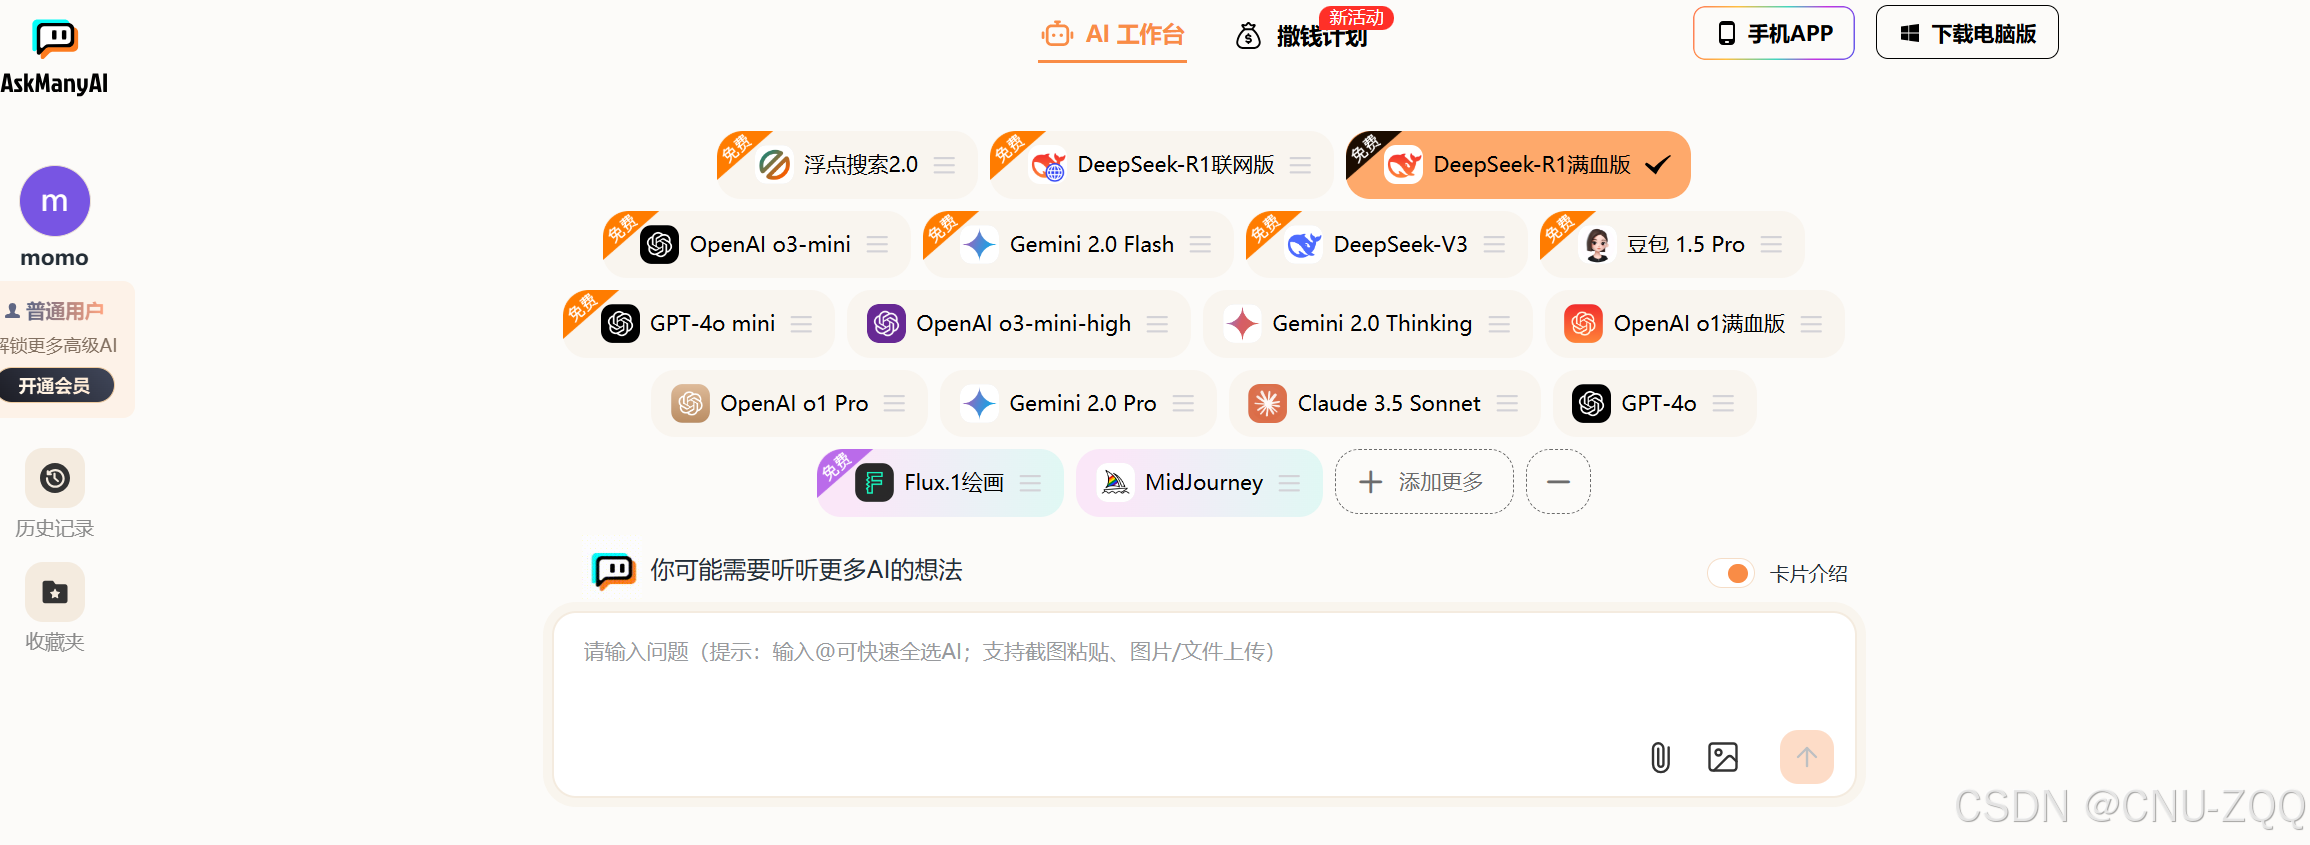
Task: Click 你可能需要听听更多AI的想法 heading
Action: point(806,570)
